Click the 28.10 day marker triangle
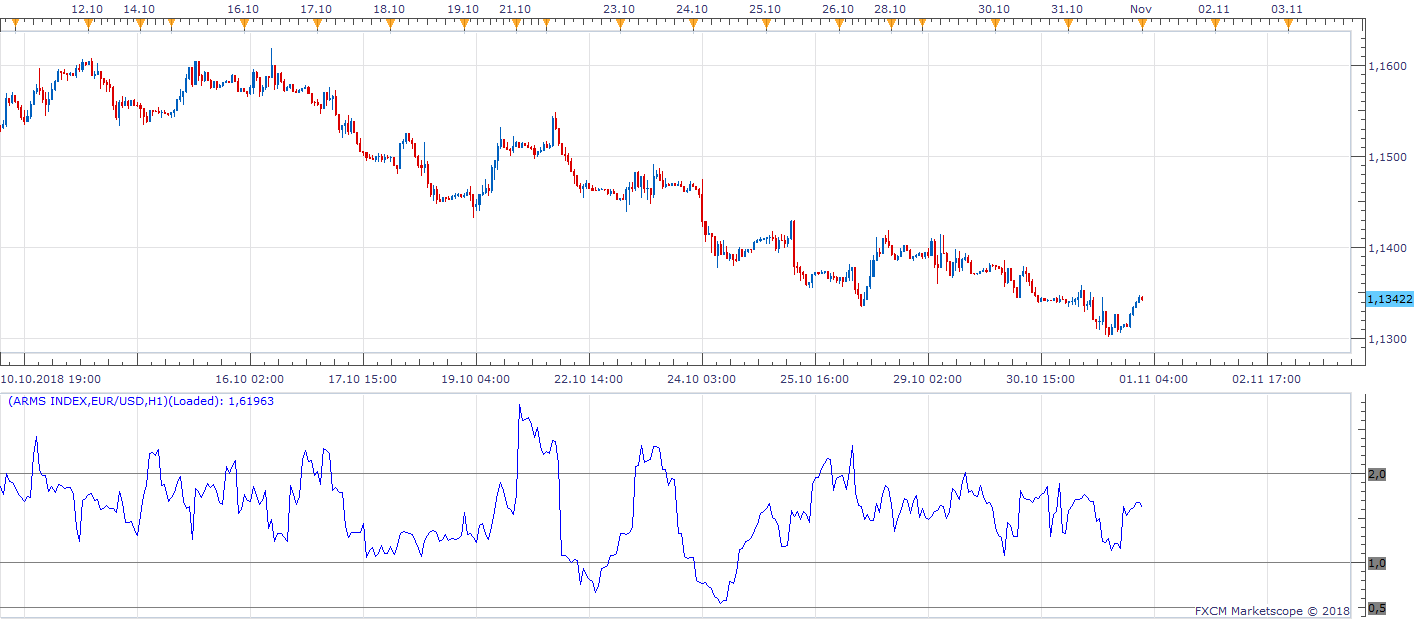This screenshot has height=619, width=1423. coord(890,24)
